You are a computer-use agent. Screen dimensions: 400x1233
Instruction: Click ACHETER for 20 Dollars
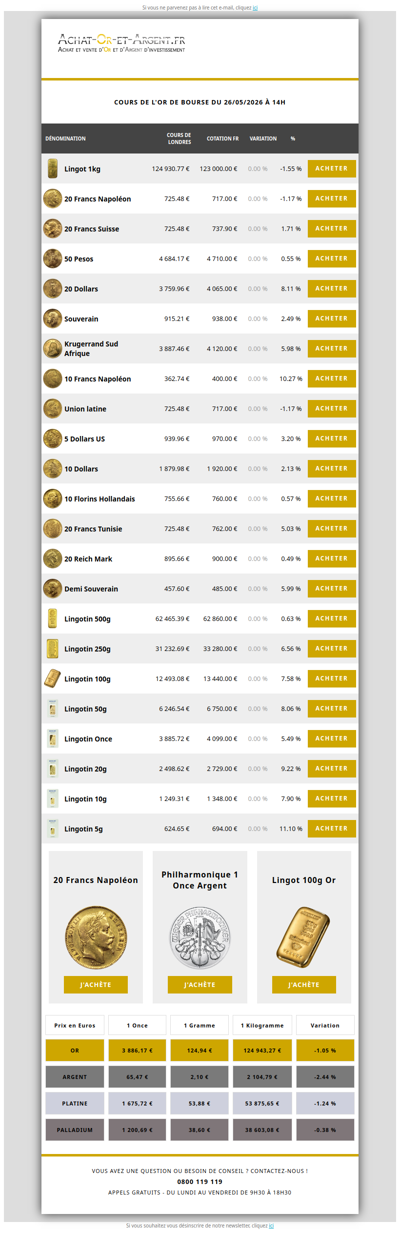click(x=332, y=289)
